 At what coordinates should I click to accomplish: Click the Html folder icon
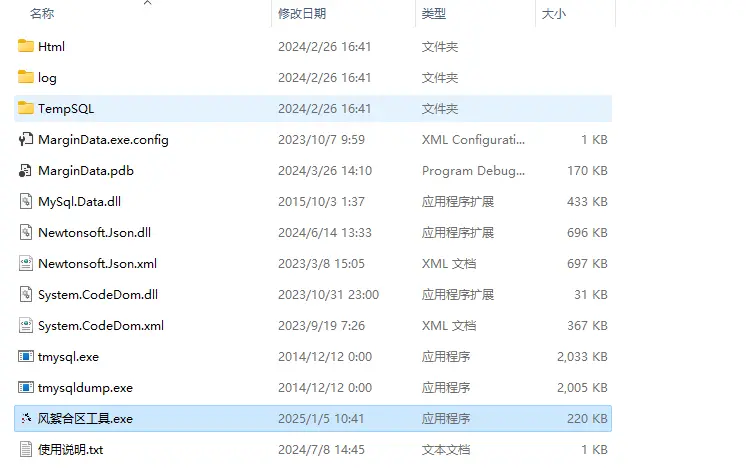(26, 46)
